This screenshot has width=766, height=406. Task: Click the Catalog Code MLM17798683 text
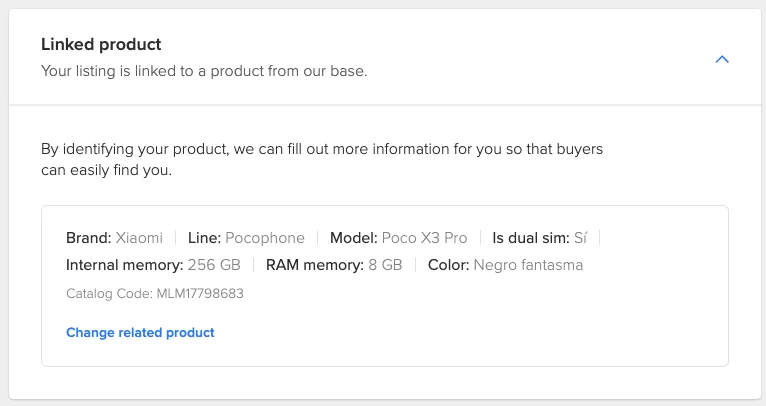155,294
